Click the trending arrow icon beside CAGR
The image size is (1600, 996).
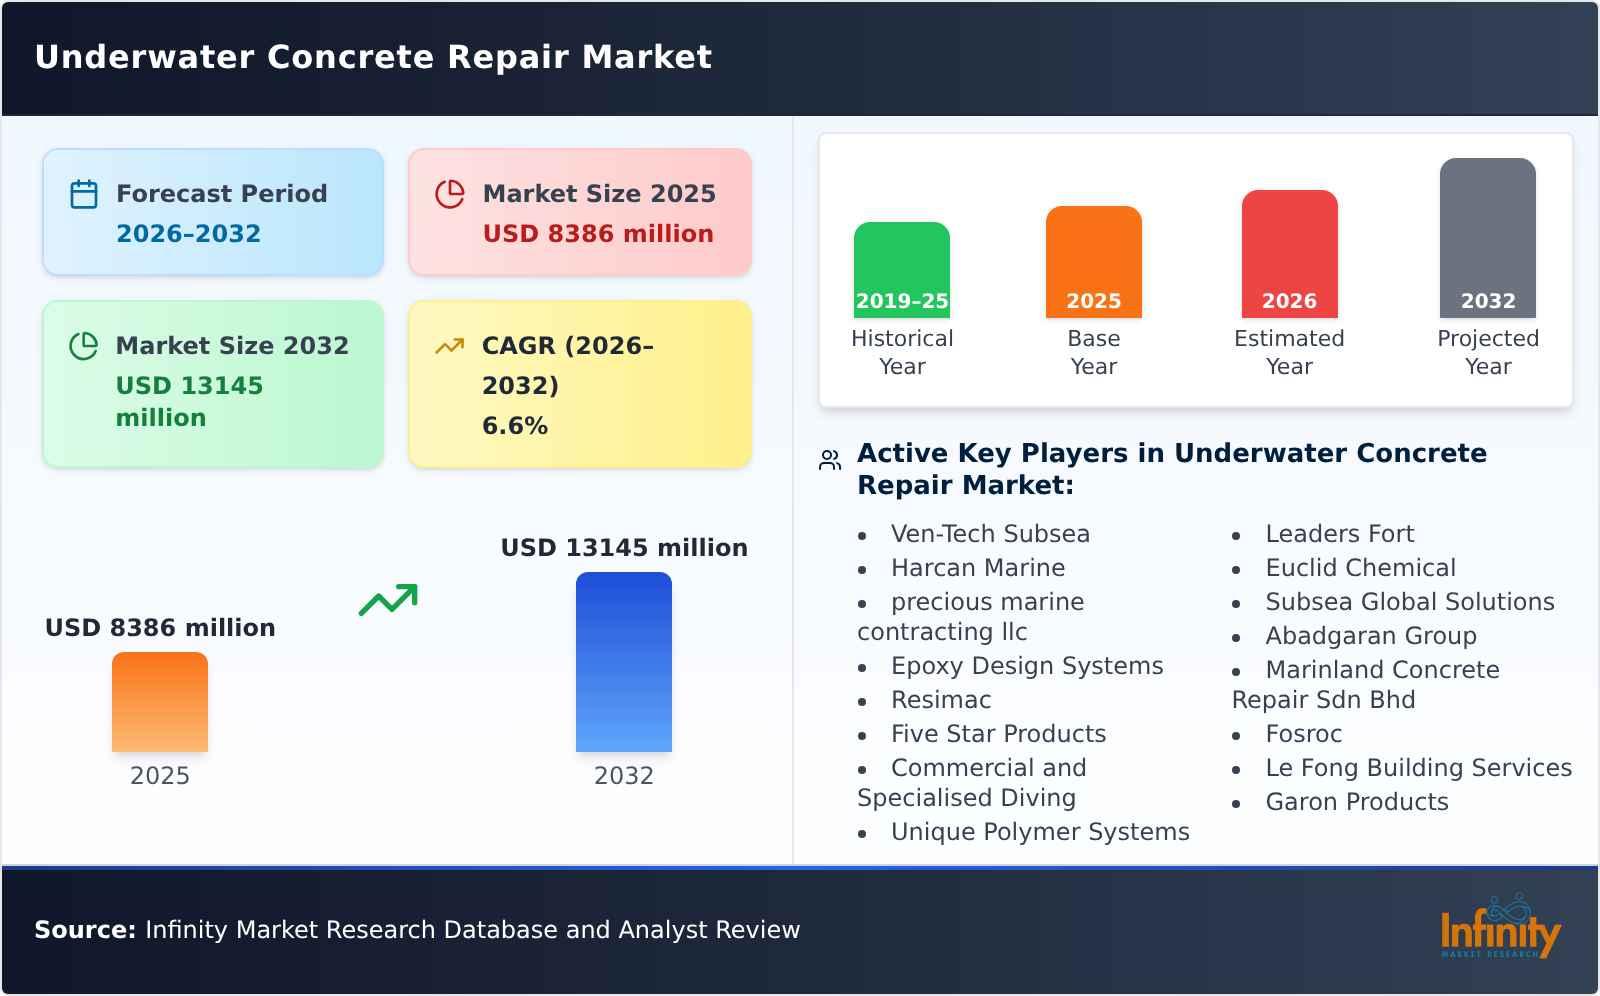pos(450,346)
